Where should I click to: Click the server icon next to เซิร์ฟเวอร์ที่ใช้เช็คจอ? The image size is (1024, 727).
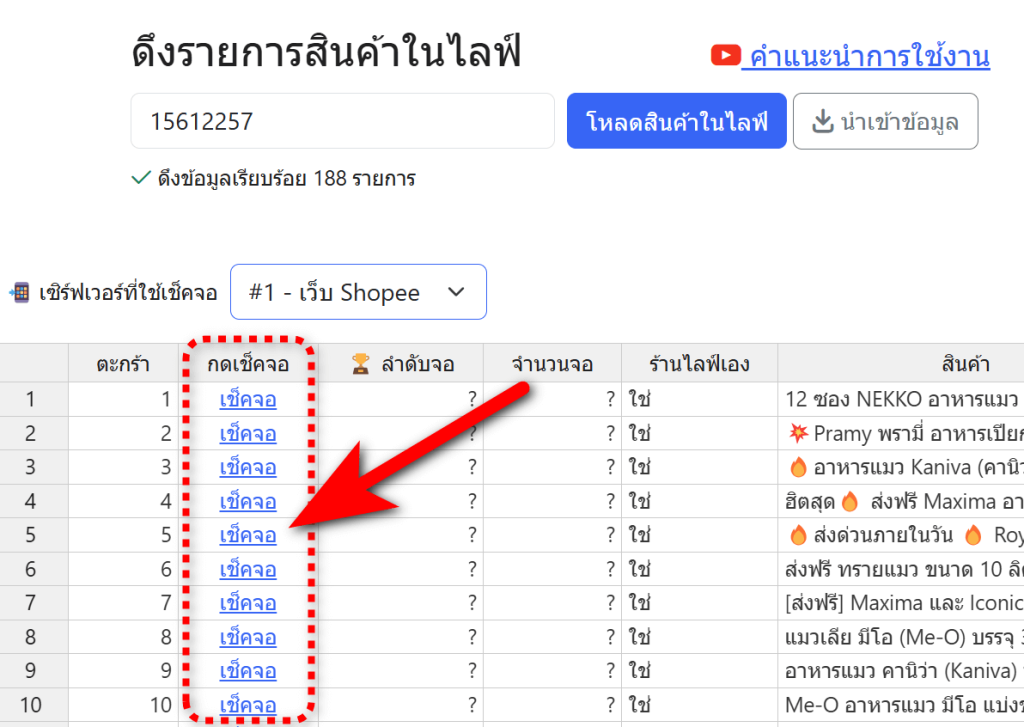pos(19,293)
